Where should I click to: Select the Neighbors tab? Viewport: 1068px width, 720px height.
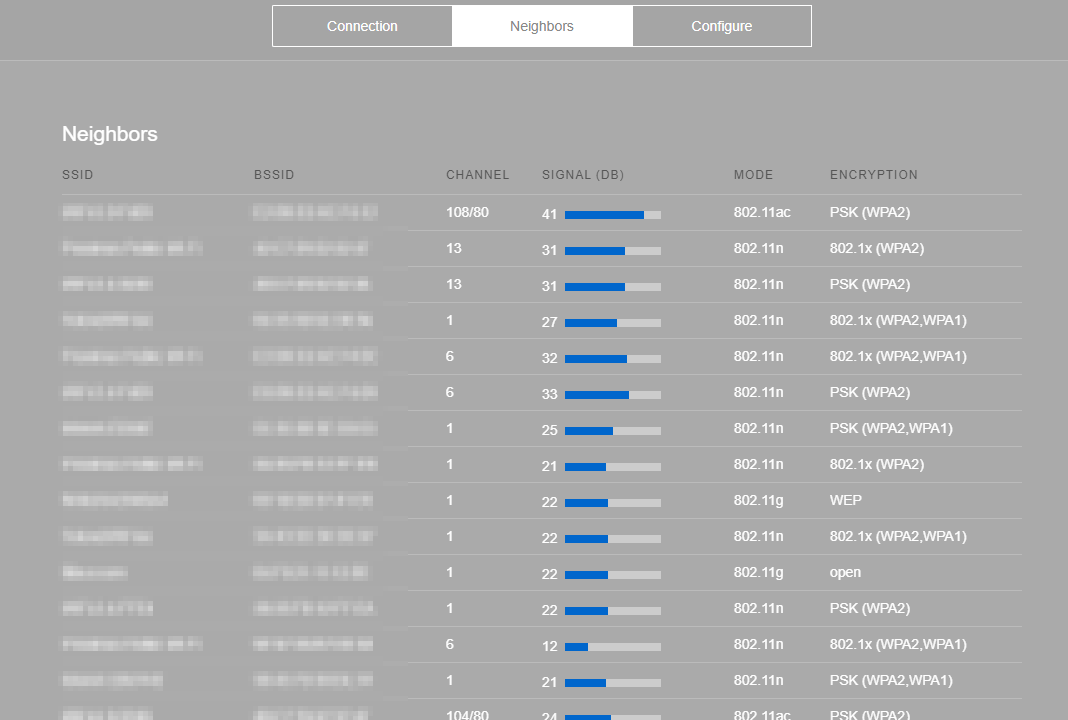tap(542, 26)
